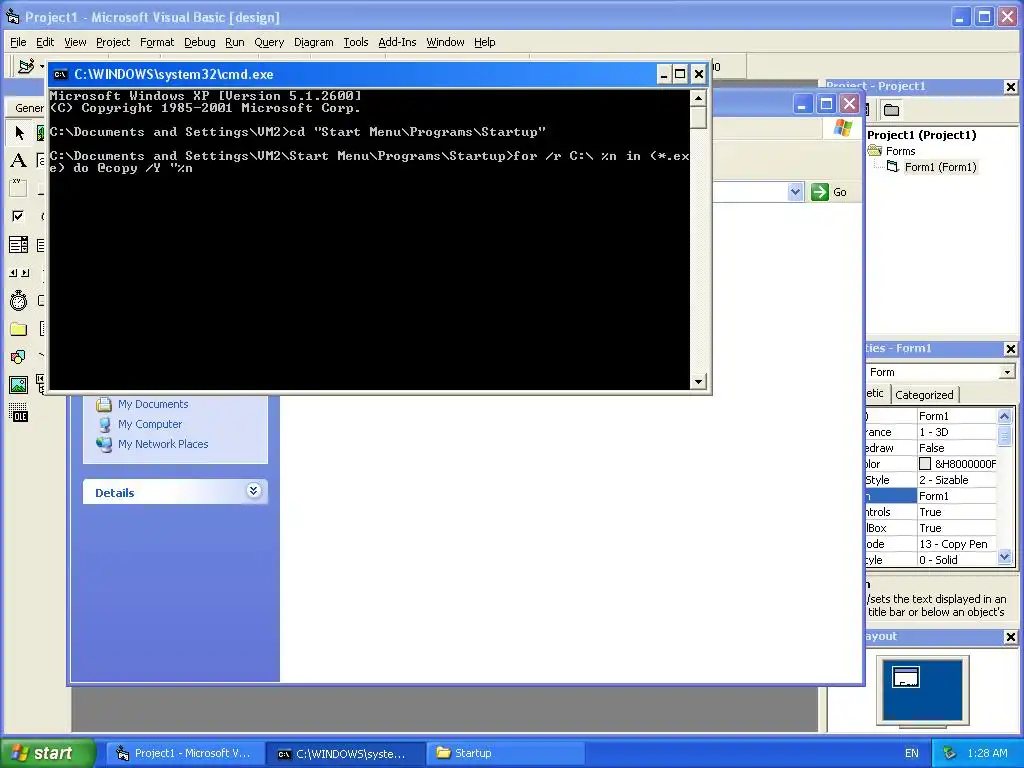1024x768 pixels.
Task: Open the Form object dropdown in Properties
Action: click(1007, 372)
